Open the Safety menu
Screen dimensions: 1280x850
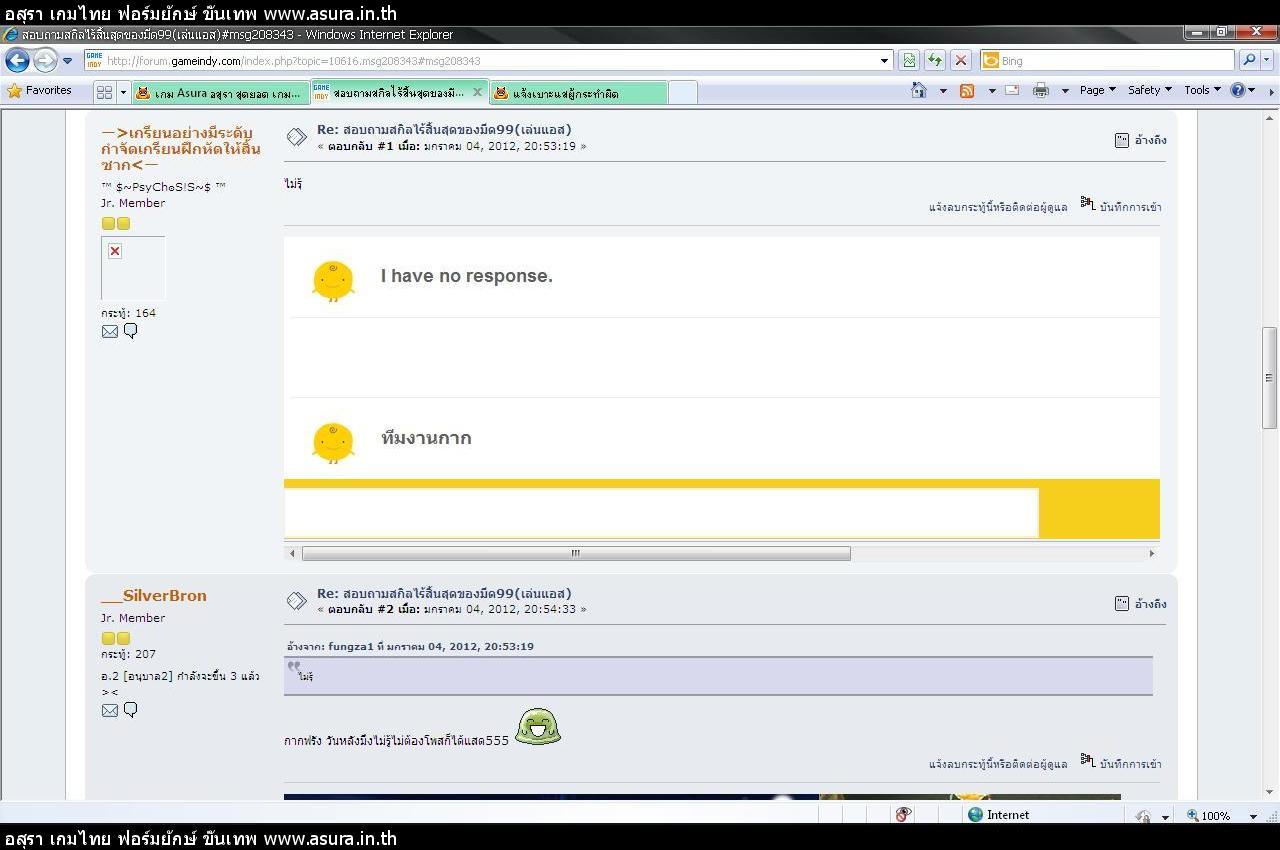(x=1149, y=90)
